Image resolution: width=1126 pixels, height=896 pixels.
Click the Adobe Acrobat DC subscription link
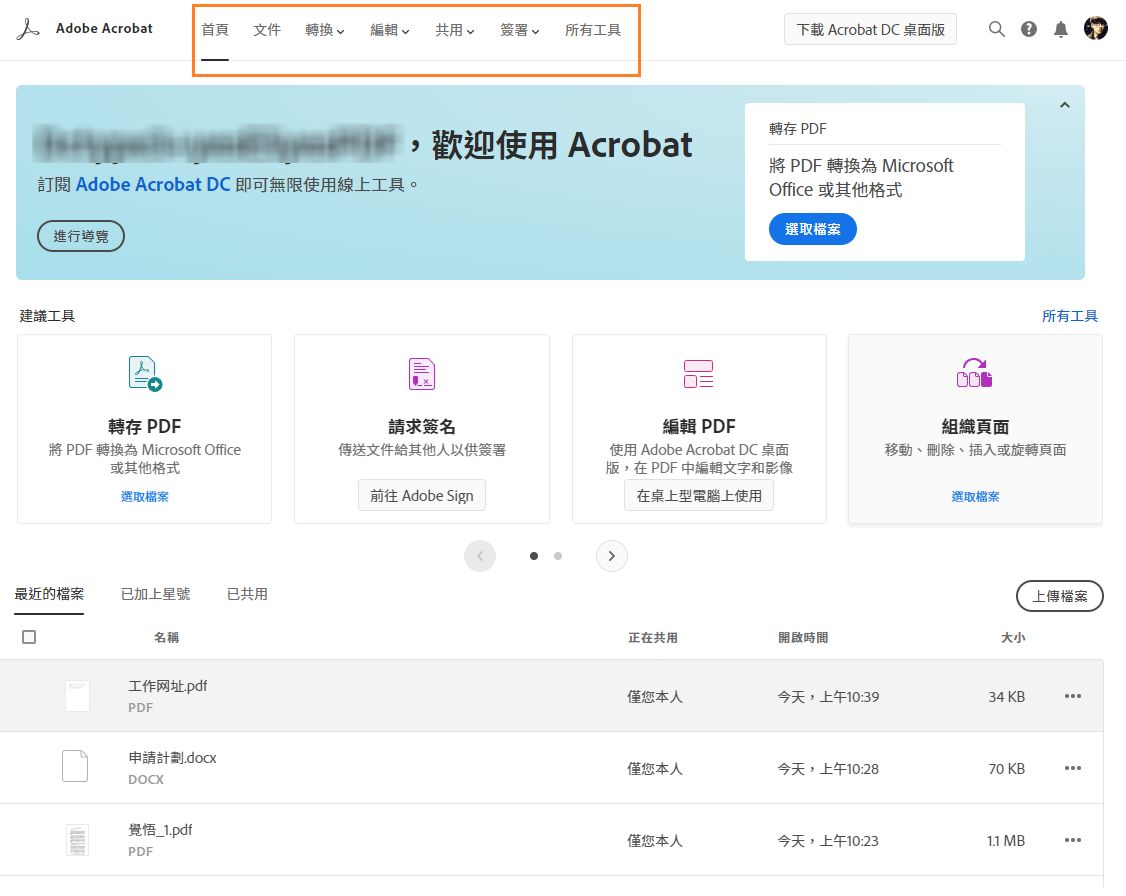153,185
